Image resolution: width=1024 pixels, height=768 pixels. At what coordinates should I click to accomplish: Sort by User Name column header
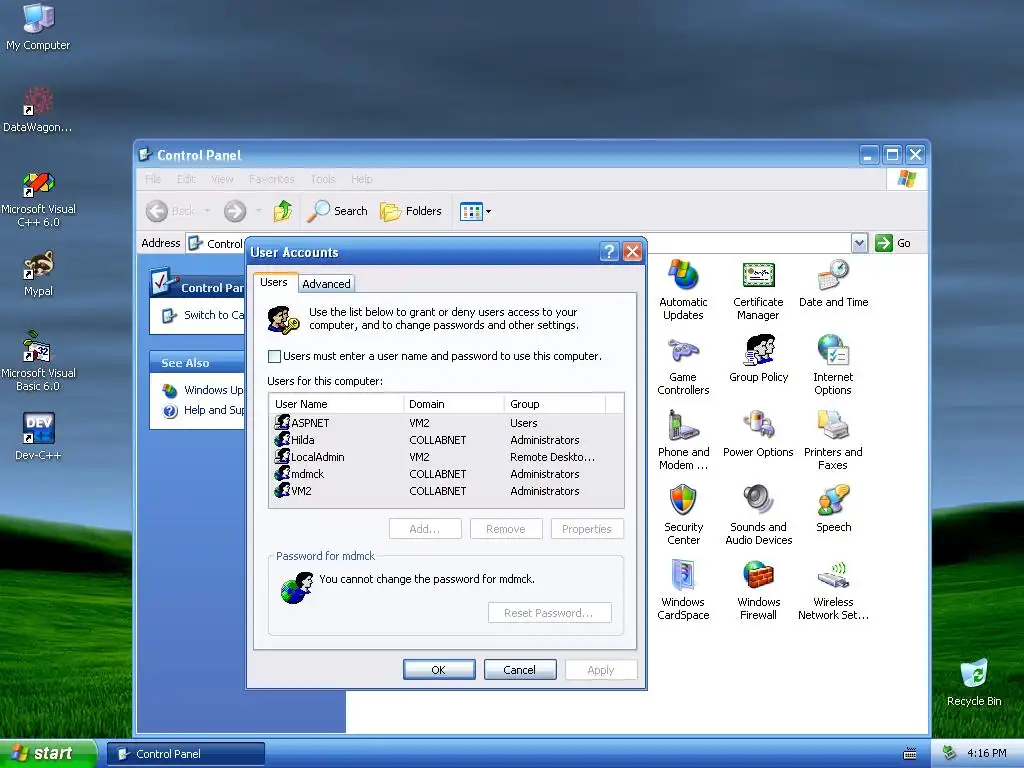click(336, 404)
